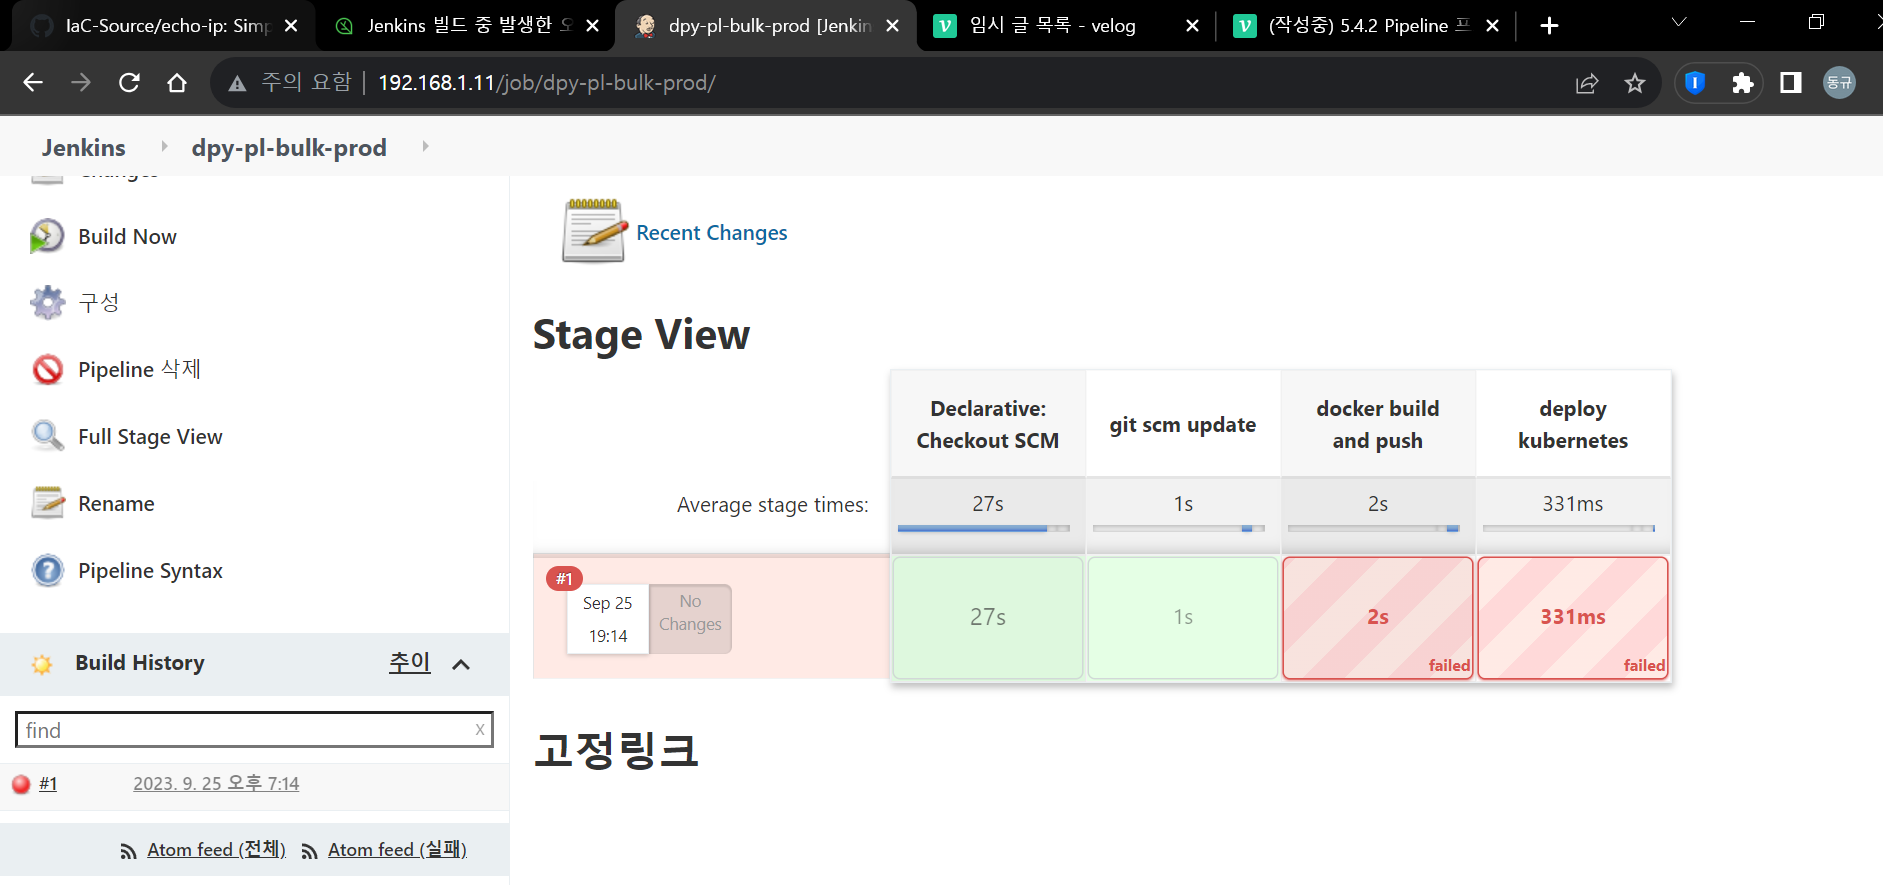Click the browser home icon
The image size is (1883, 885).
tap(177, 83)
